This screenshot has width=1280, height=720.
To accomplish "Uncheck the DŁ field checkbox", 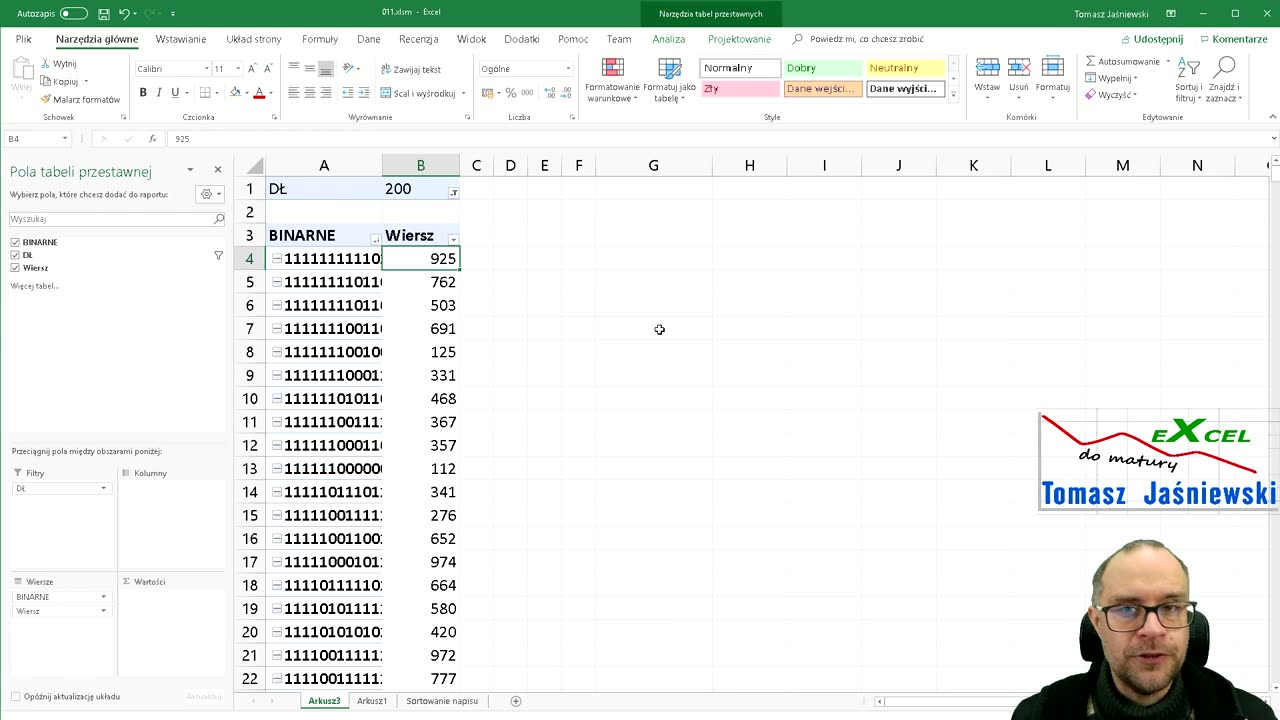I will click(x=15, y=255).
